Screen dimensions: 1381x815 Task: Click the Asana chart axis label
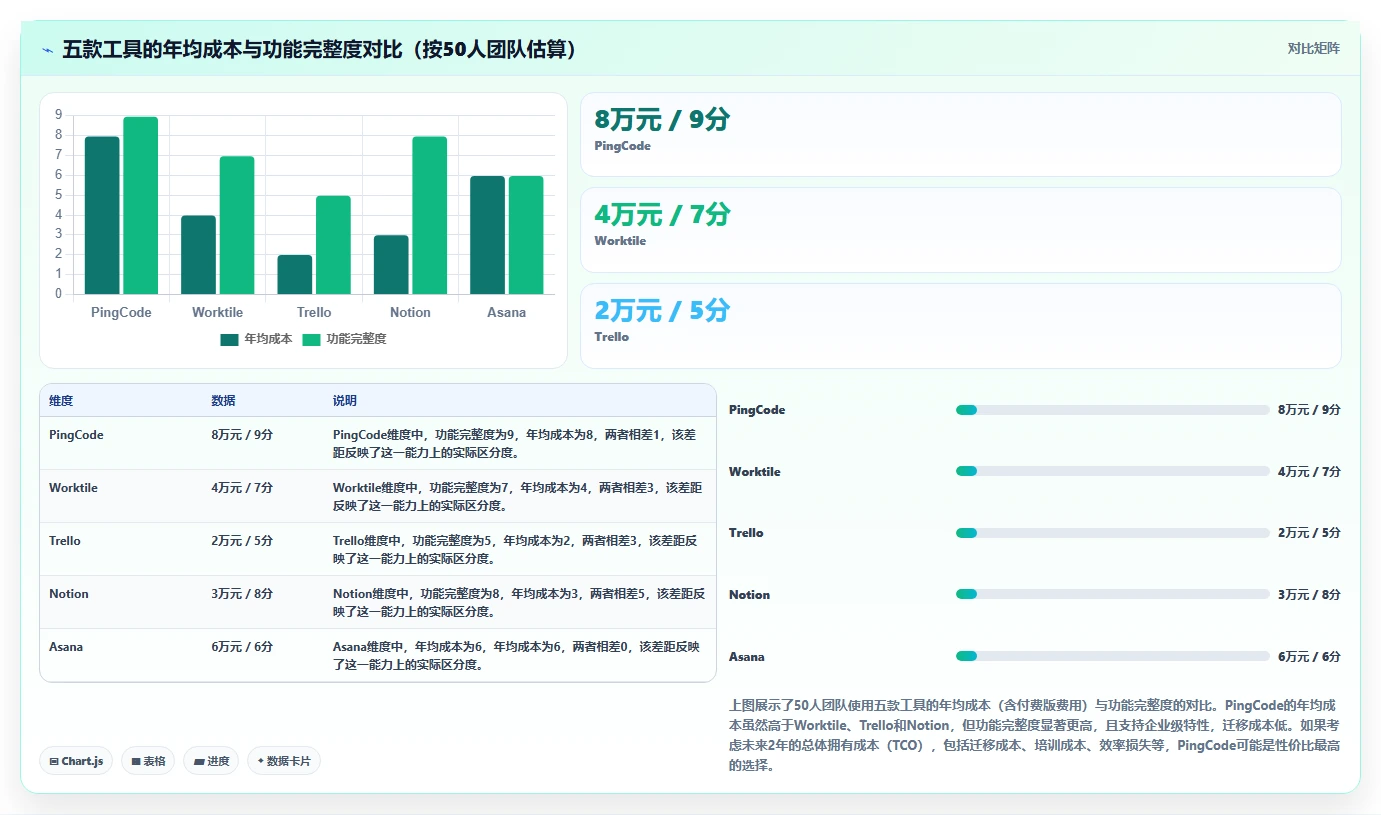(x=506, y=312)
